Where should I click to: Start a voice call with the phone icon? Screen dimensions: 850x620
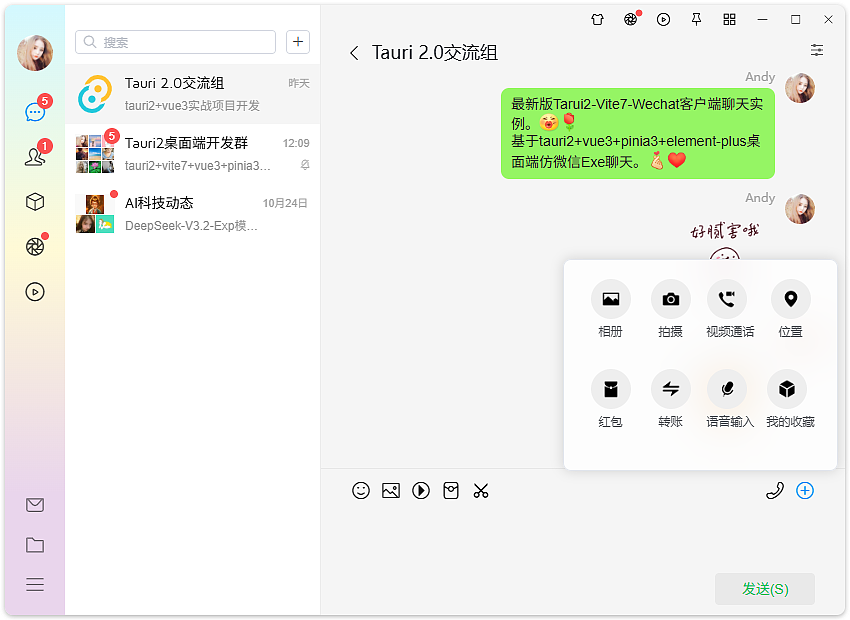(776, 491)
